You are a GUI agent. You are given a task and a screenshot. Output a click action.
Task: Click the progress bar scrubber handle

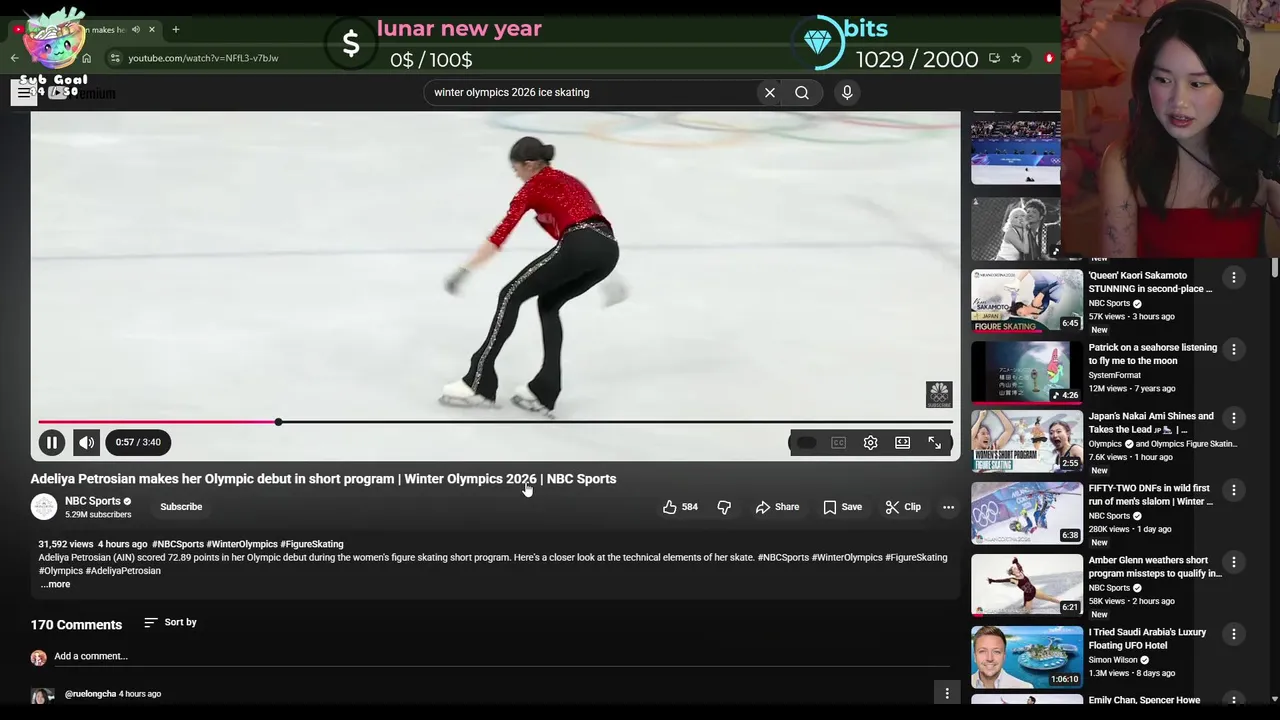pyautogui.click(x=279, y=422)
